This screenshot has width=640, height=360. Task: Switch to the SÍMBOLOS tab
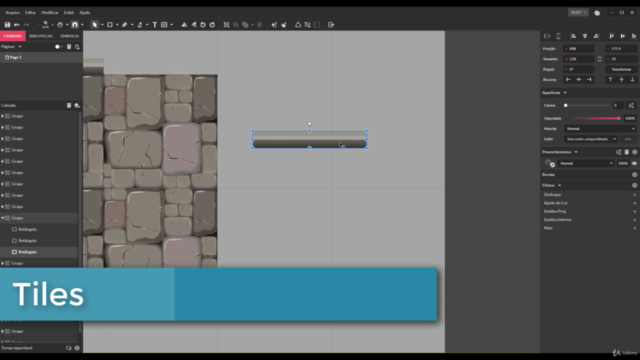click(69, 36)
